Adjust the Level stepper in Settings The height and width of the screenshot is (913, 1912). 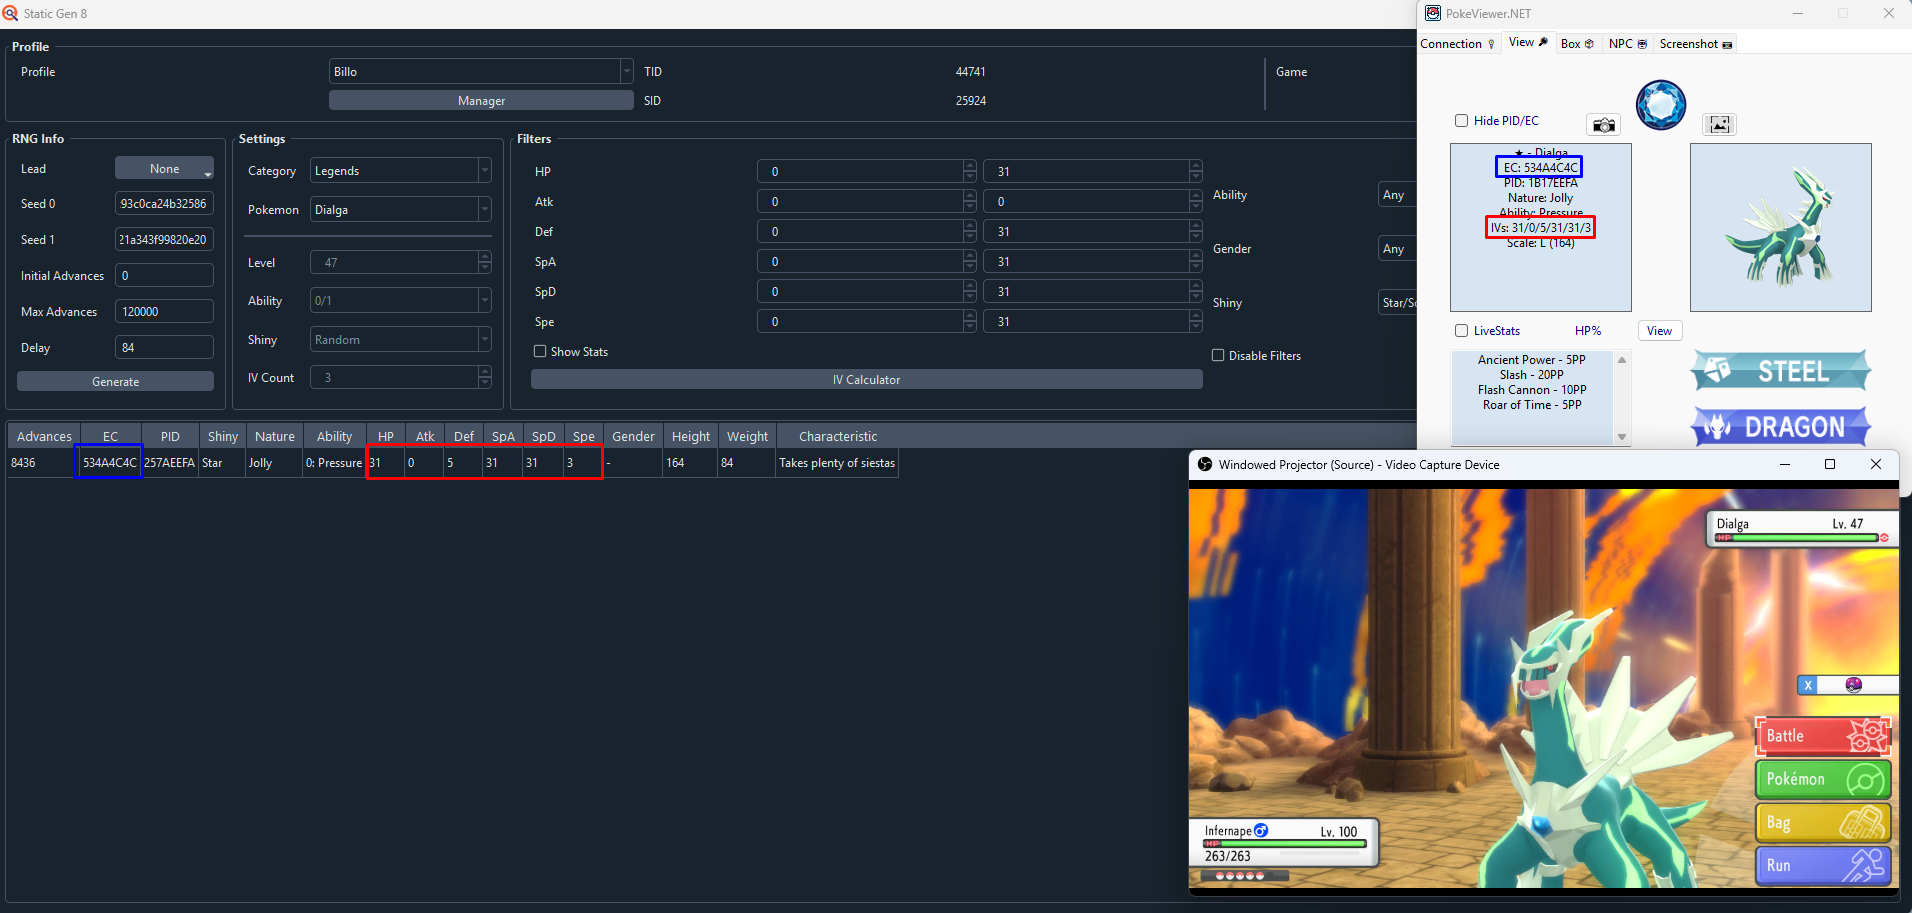(485, 262)
